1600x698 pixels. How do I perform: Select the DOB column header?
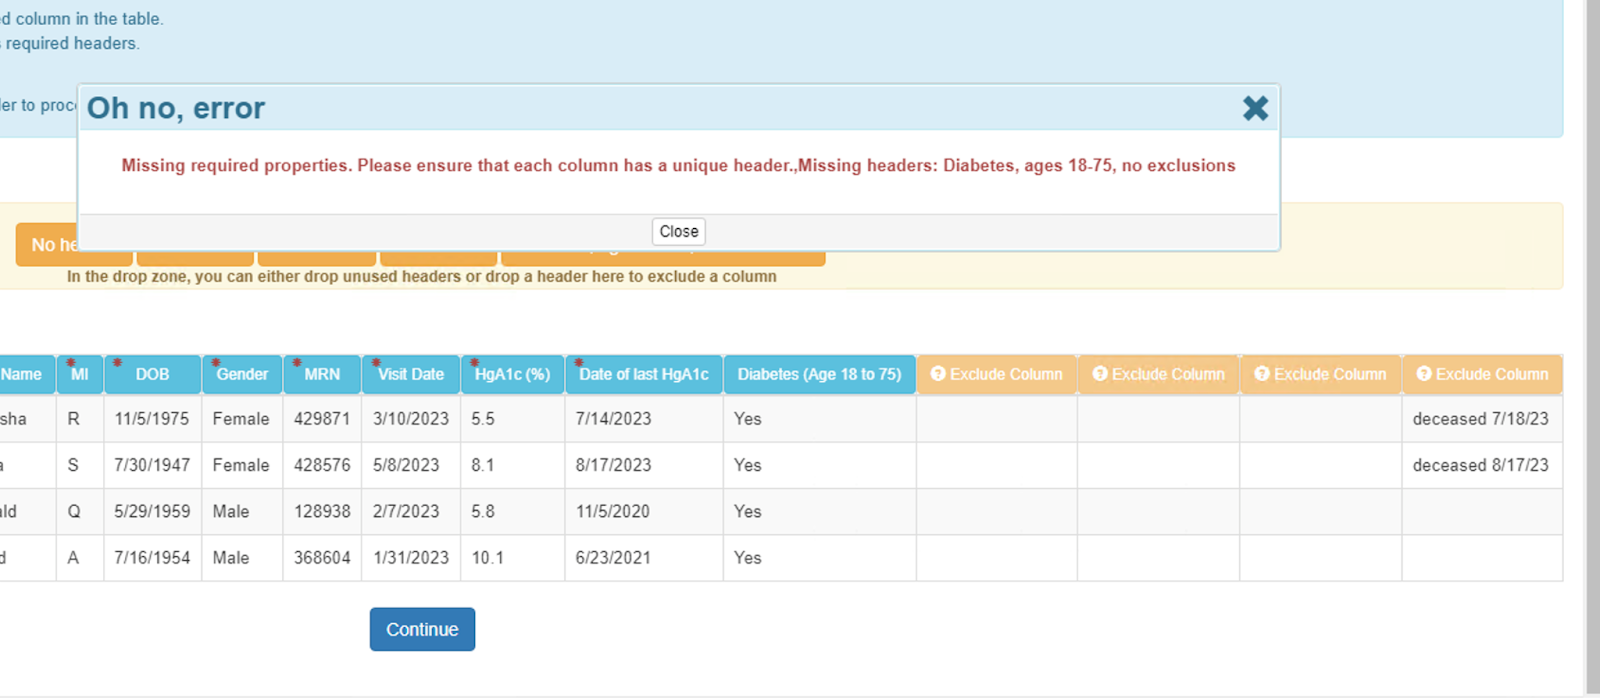coord(152,375)
